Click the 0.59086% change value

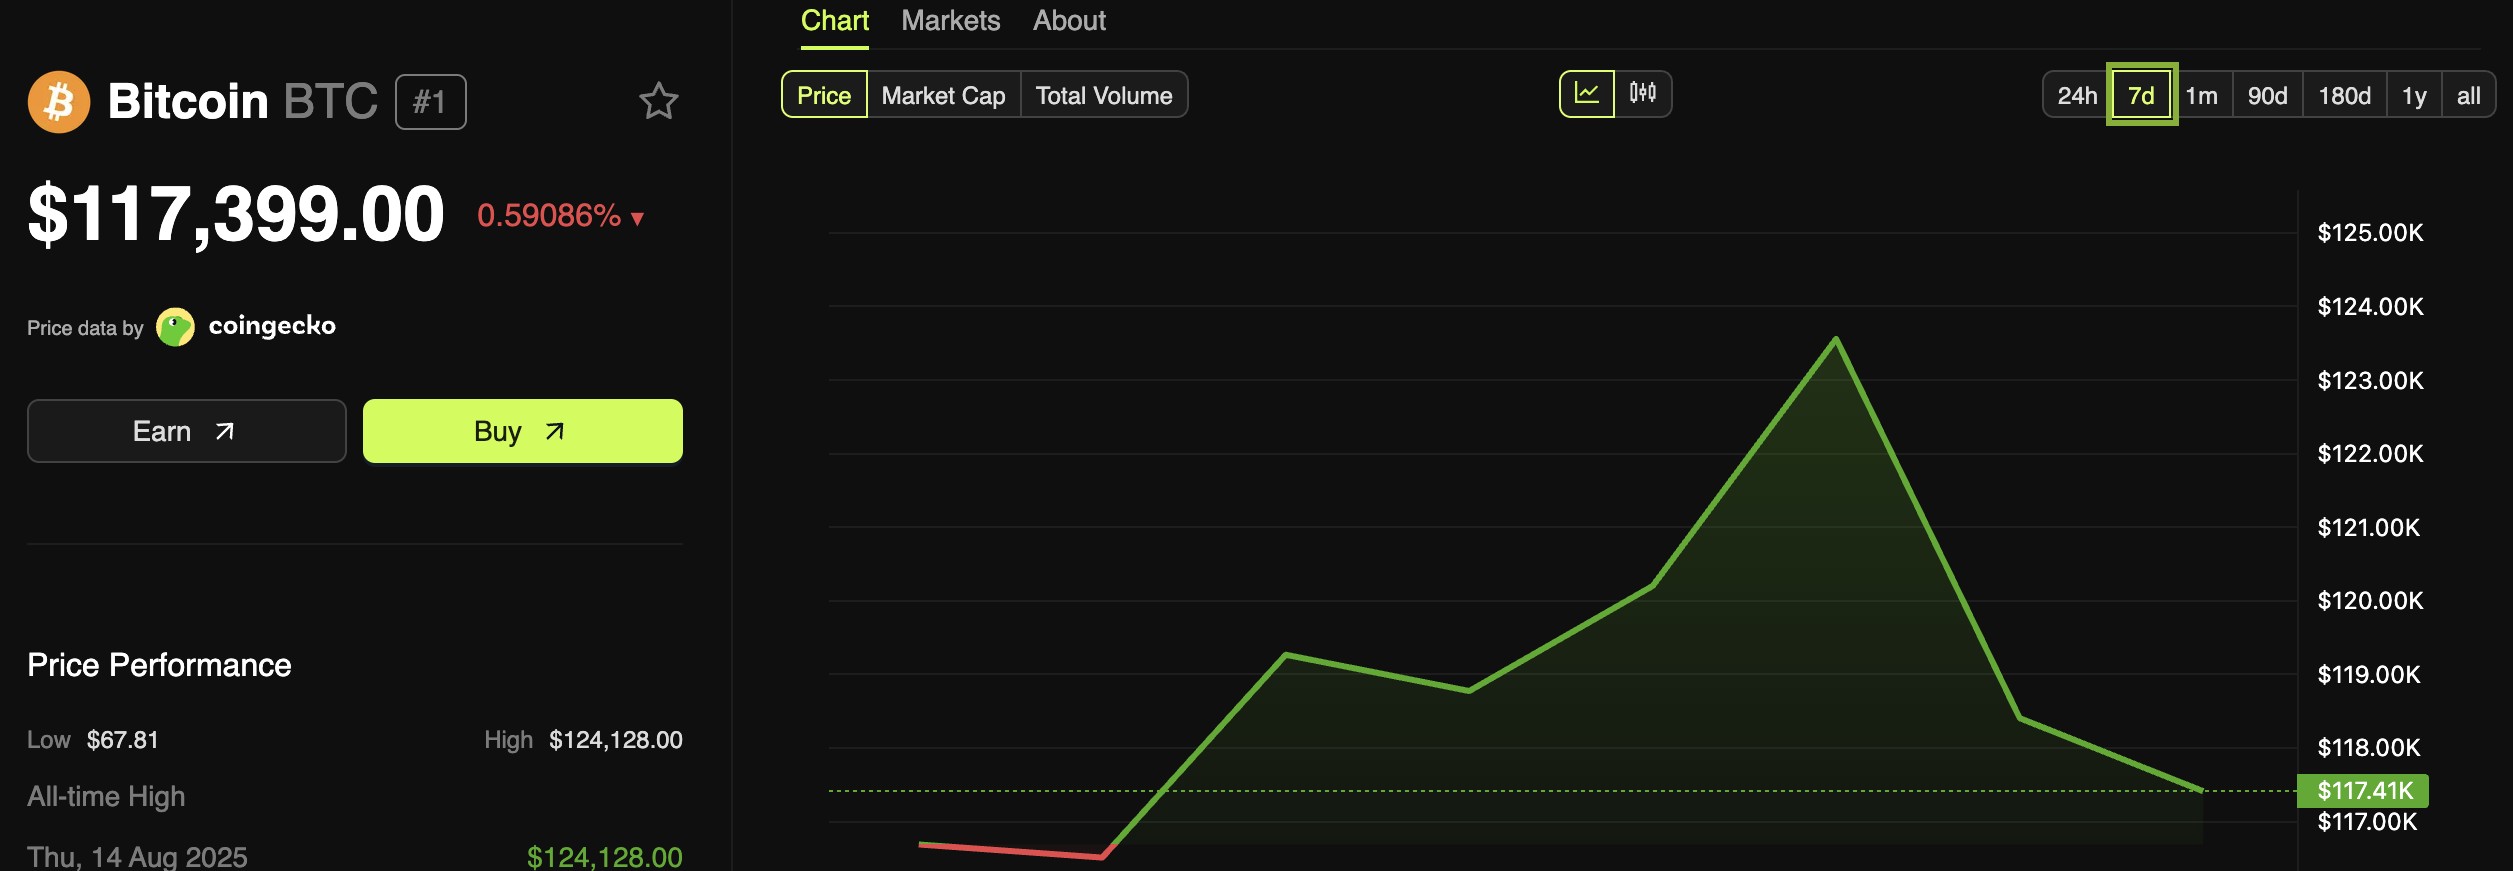(x=549, y=216)
